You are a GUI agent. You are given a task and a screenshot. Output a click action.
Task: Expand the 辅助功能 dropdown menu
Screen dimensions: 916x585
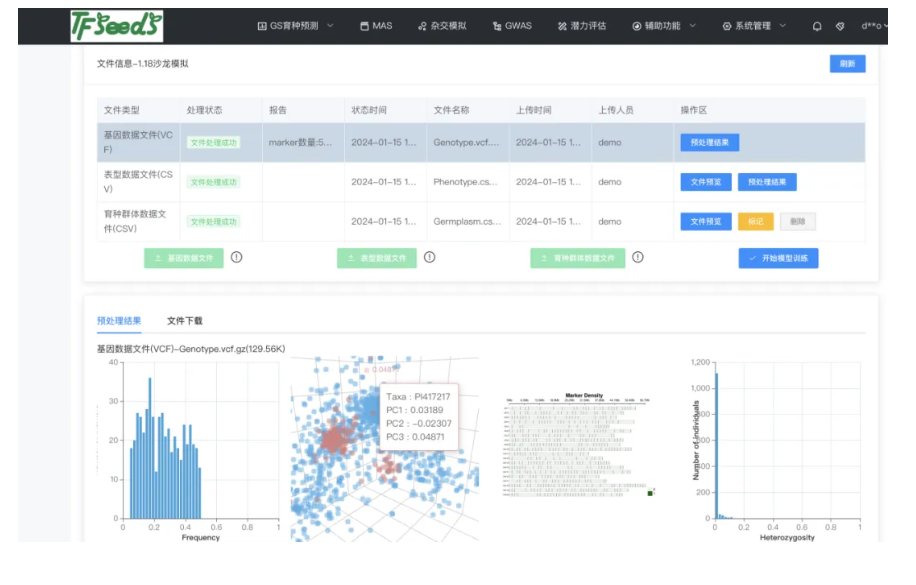(x=664, y=26)
